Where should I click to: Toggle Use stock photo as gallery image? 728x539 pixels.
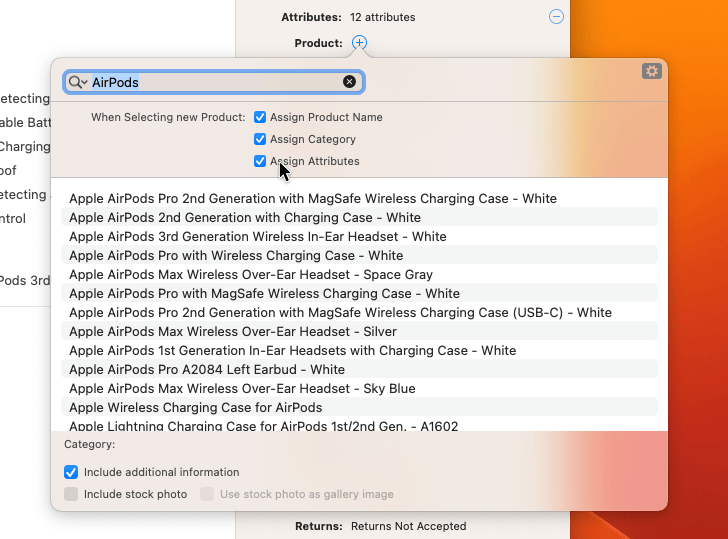point(207,494)
